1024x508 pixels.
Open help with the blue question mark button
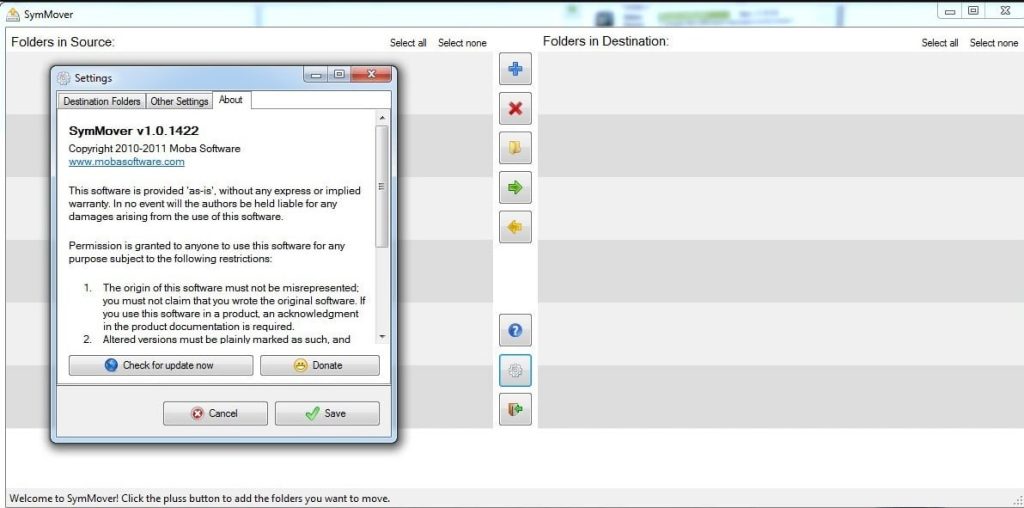[x=515, y=330]
